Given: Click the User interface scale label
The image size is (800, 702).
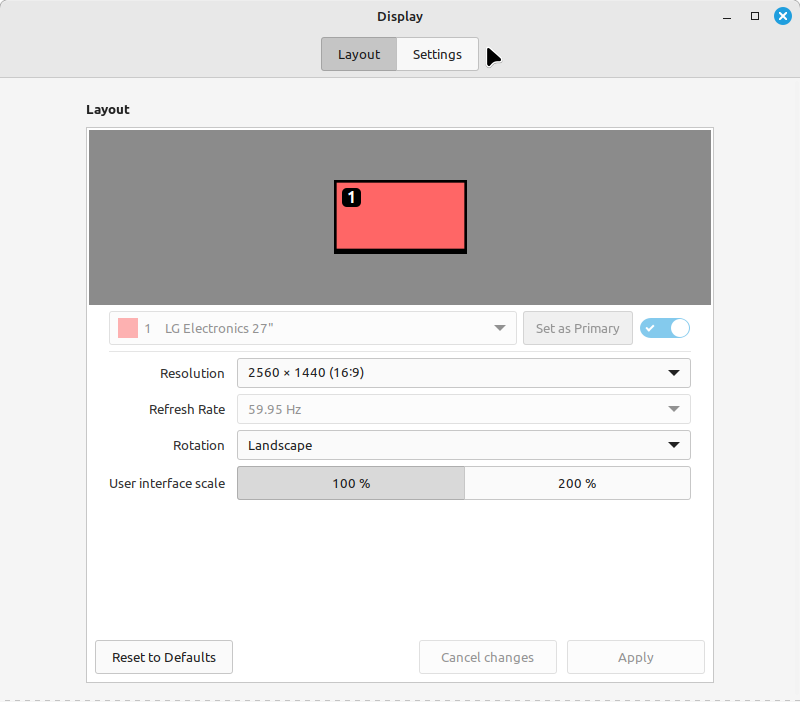Looking at the screenshot, I should tap(167, 483).
